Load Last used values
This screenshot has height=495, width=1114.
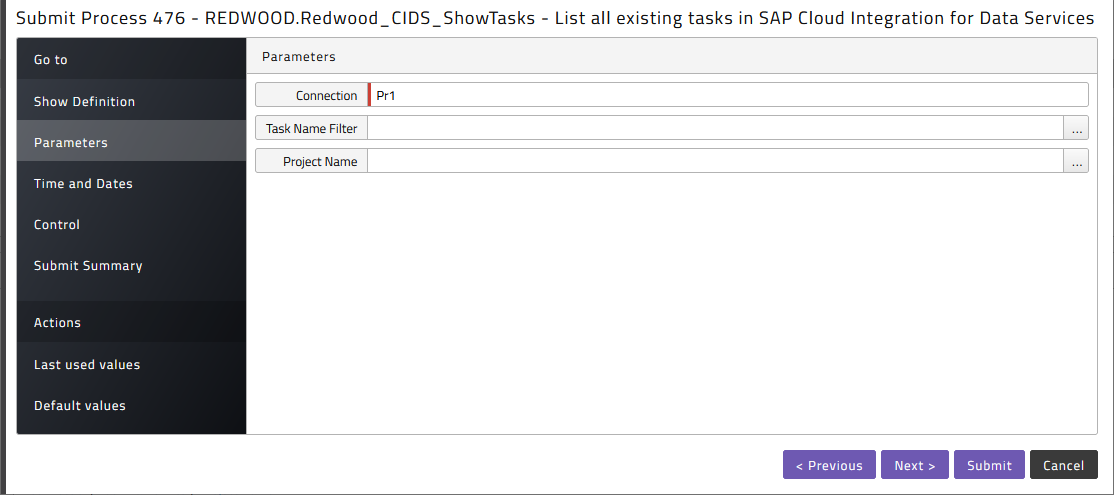tap(131, 364)
